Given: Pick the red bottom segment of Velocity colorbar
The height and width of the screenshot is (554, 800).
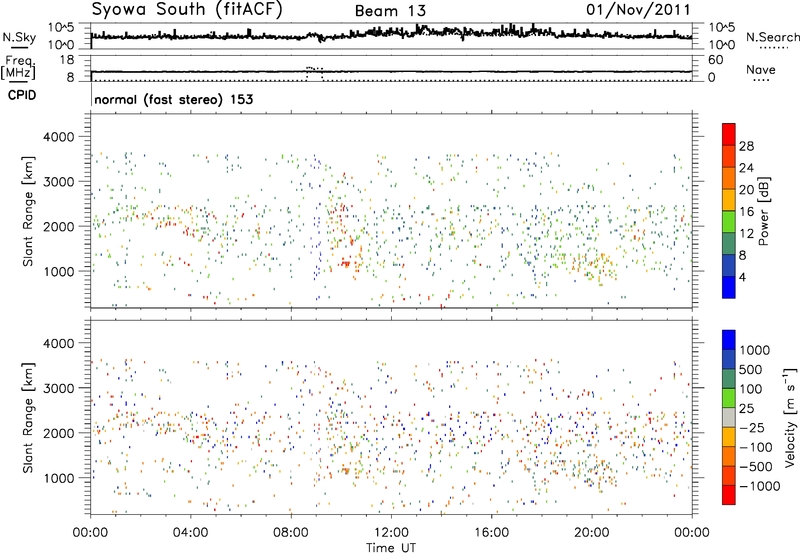Looking at the screenshot, I should coord(729,495).
